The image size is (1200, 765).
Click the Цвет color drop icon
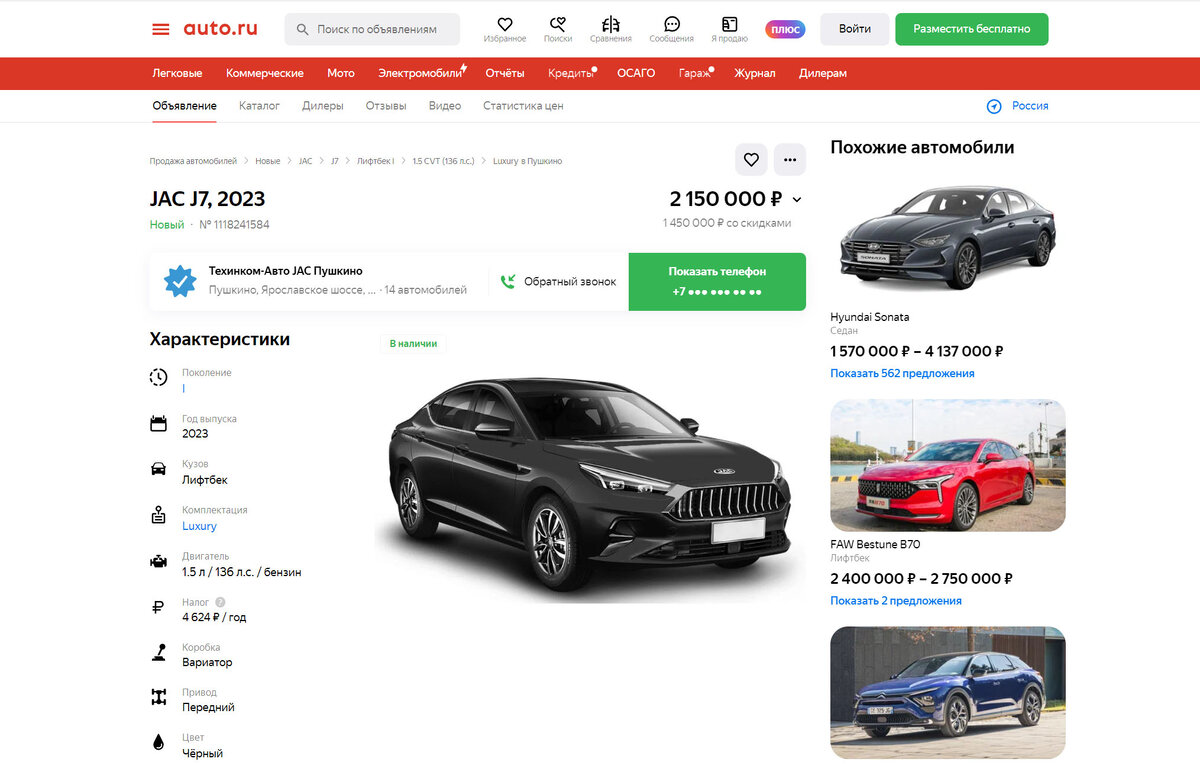click(x=159, y=743)
